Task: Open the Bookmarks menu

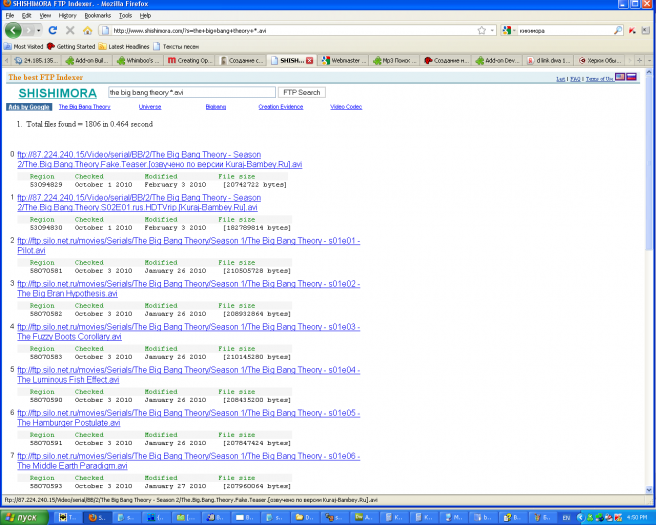Action: (97, 15)
